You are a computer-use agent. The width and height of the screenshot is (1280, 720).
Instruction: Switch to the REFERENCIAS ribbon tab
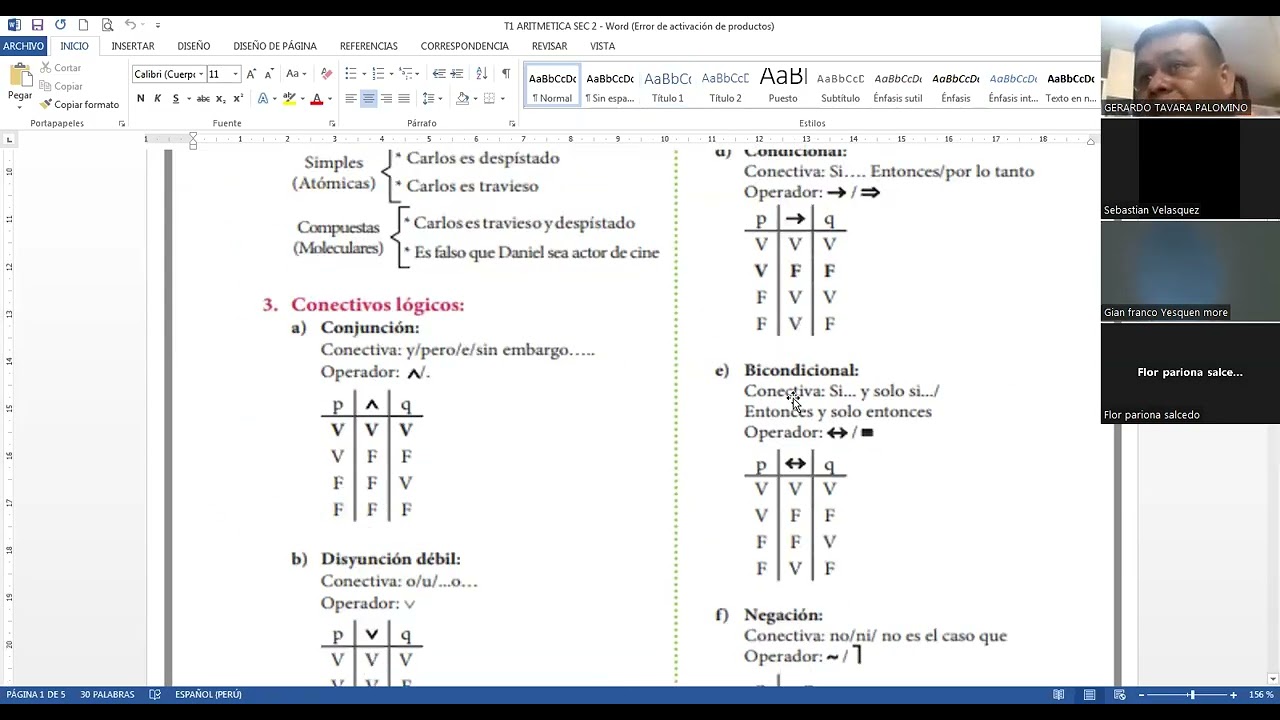(x=369, y=46)
